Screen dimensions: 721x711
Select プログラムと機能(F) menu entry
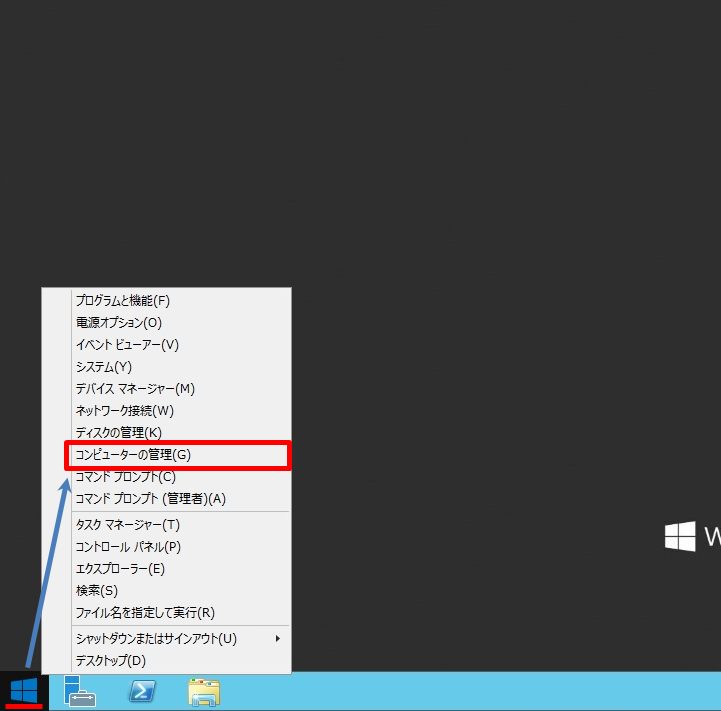tap(166, 301)
